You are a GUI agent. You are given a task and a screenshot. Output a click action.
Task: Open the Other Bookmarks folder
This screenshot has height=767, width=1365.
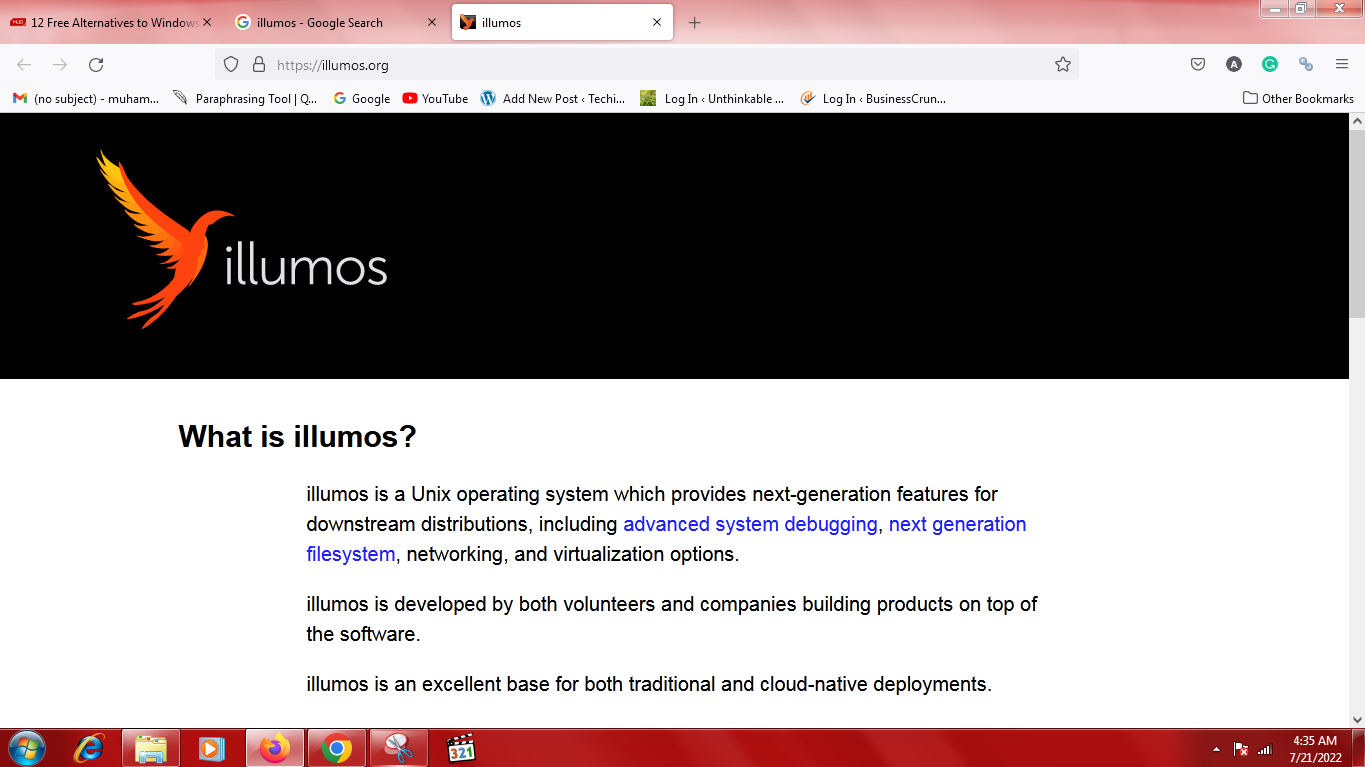(x=1298, y=99)
